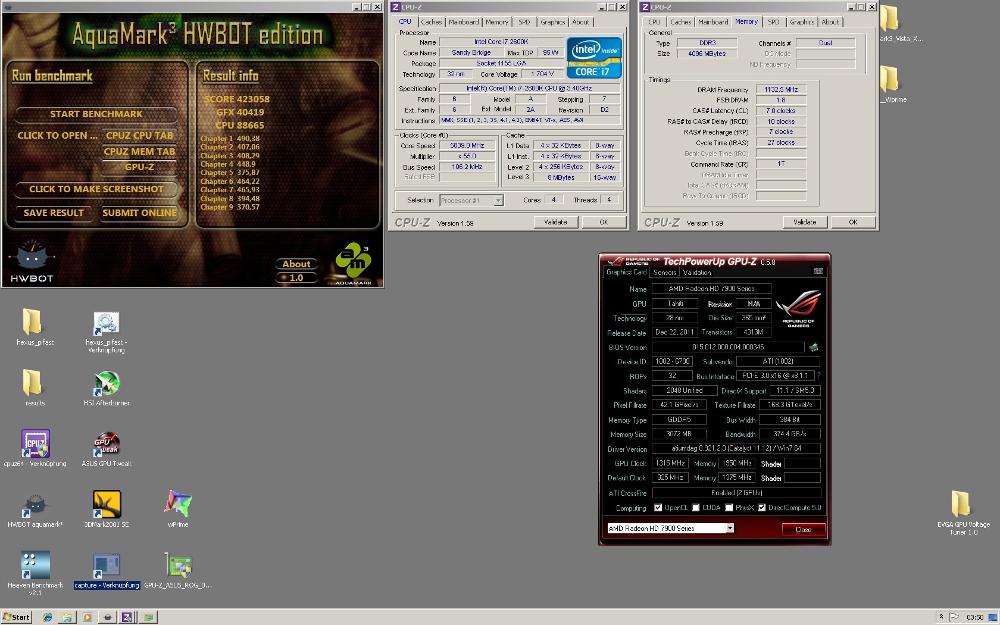Screen dimensions: 1000x625
Task: Launch 3DMark2001 SE desktop icon
Action: coord(107,504)
